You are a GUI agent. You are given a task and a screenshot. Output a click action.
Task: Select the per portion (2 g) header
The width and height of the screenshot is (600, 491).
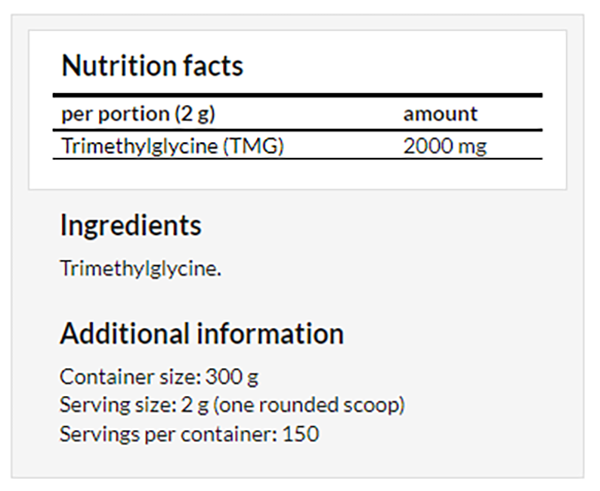tap(138, 114)
